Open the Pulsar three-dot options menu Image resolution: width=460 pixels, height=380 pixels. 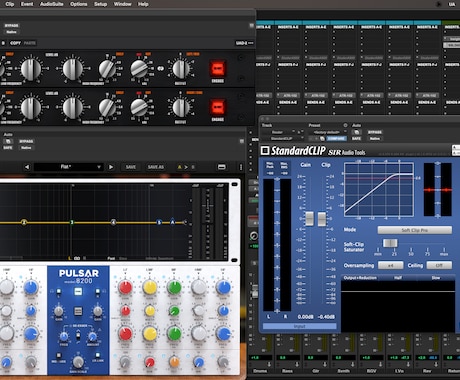pos(241,167)
